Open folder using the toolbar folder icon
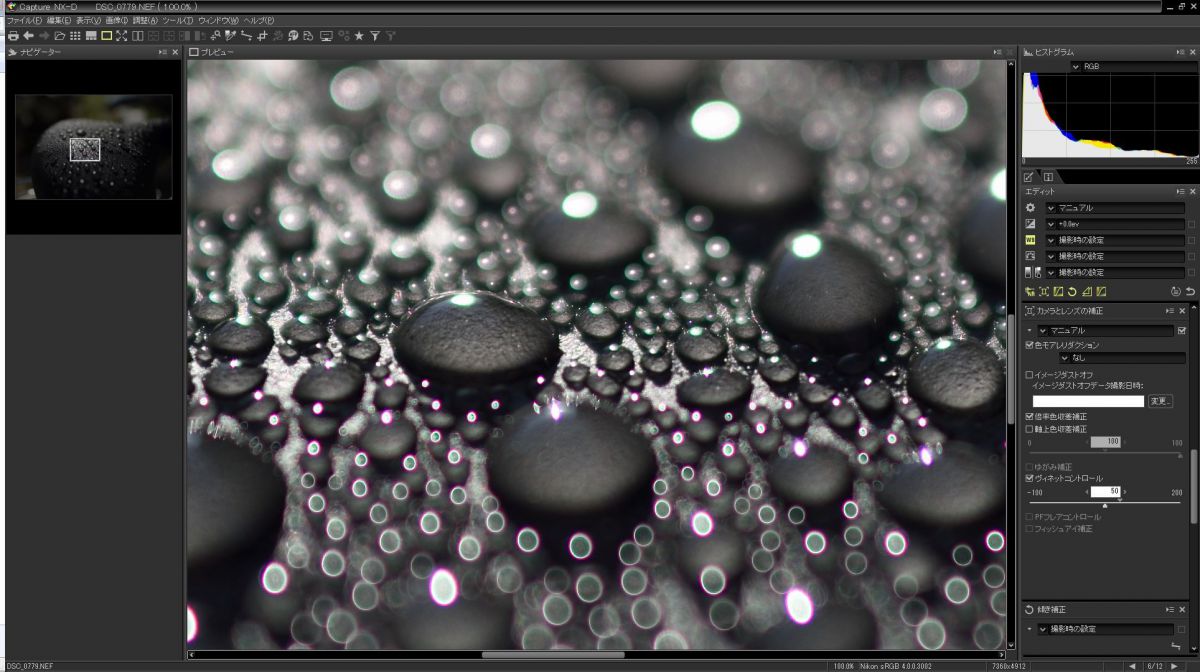Screen dimensions: 1200x672 (x=60, y=36)
